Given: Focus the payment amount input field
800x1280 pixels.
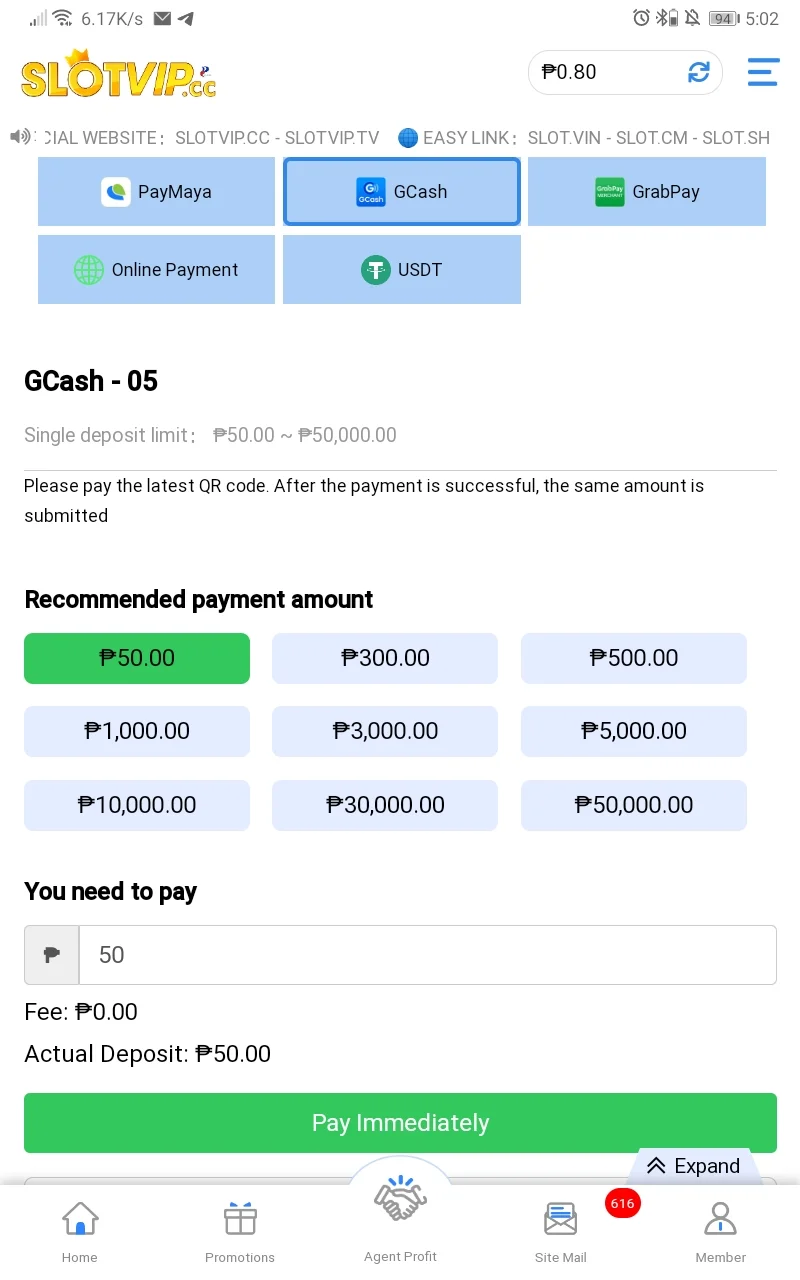Looking at the screenshot, I should [427, 955].
